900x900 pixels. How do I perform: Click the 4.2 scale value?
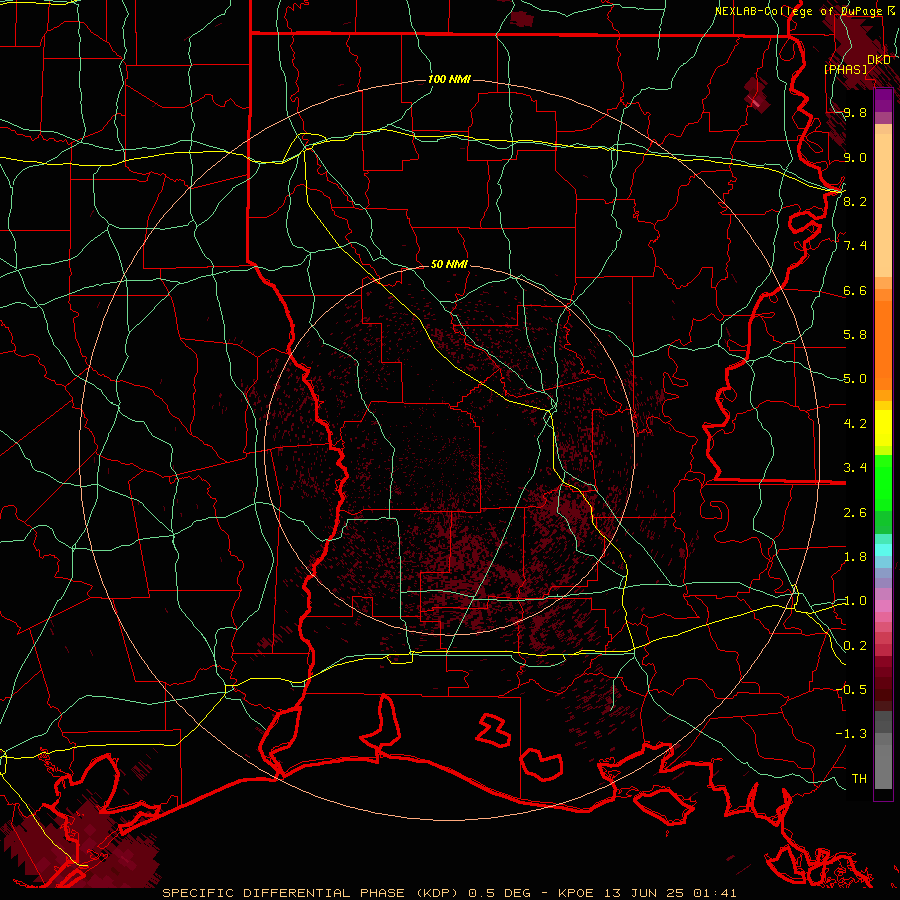(855, 424)
